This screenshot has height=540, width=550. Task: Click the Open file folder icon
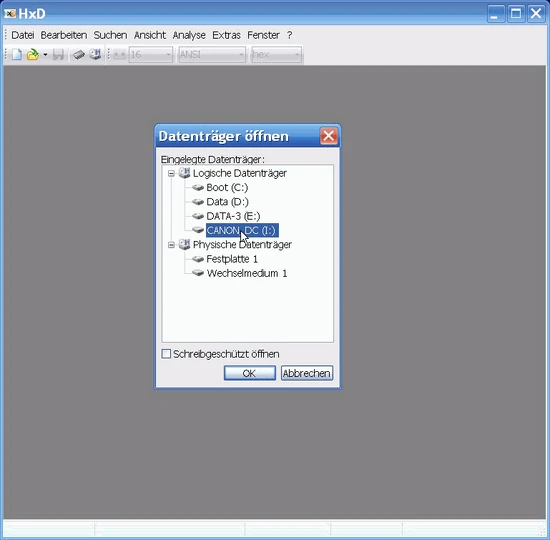32,55
